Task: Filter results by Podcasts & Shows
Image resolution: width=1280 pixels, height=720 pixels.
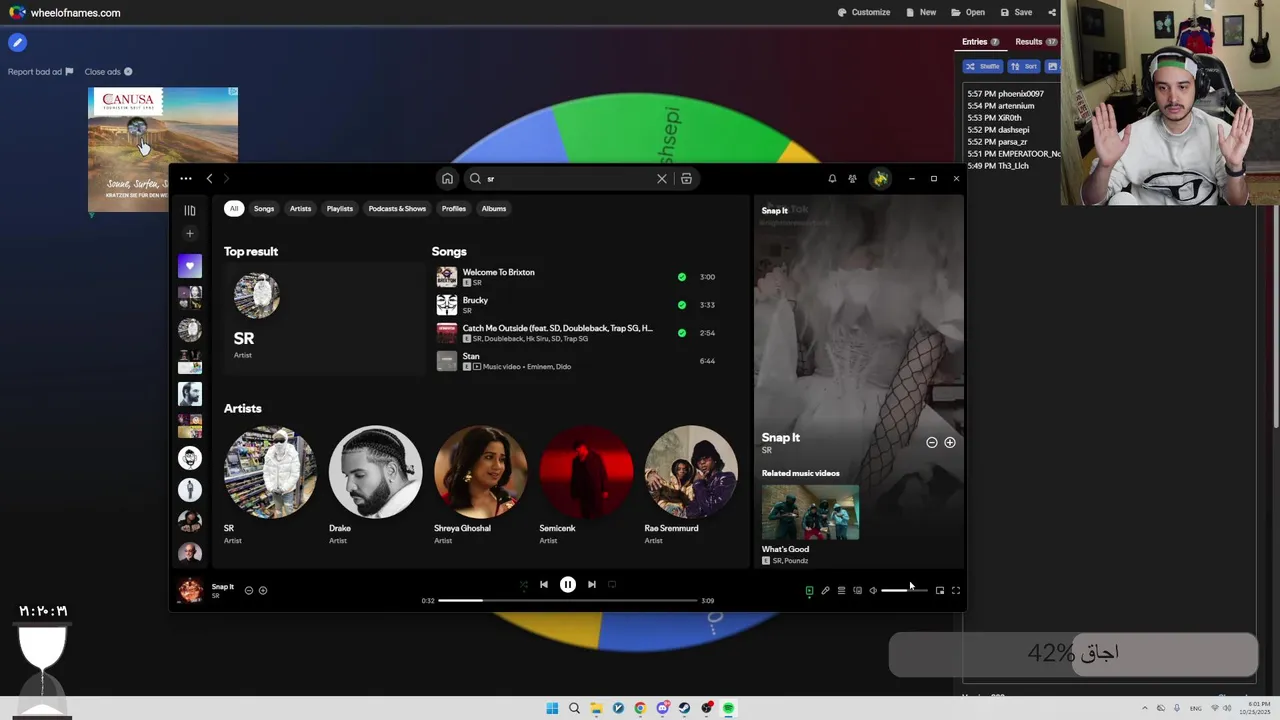Action: (x=397, y=209)
